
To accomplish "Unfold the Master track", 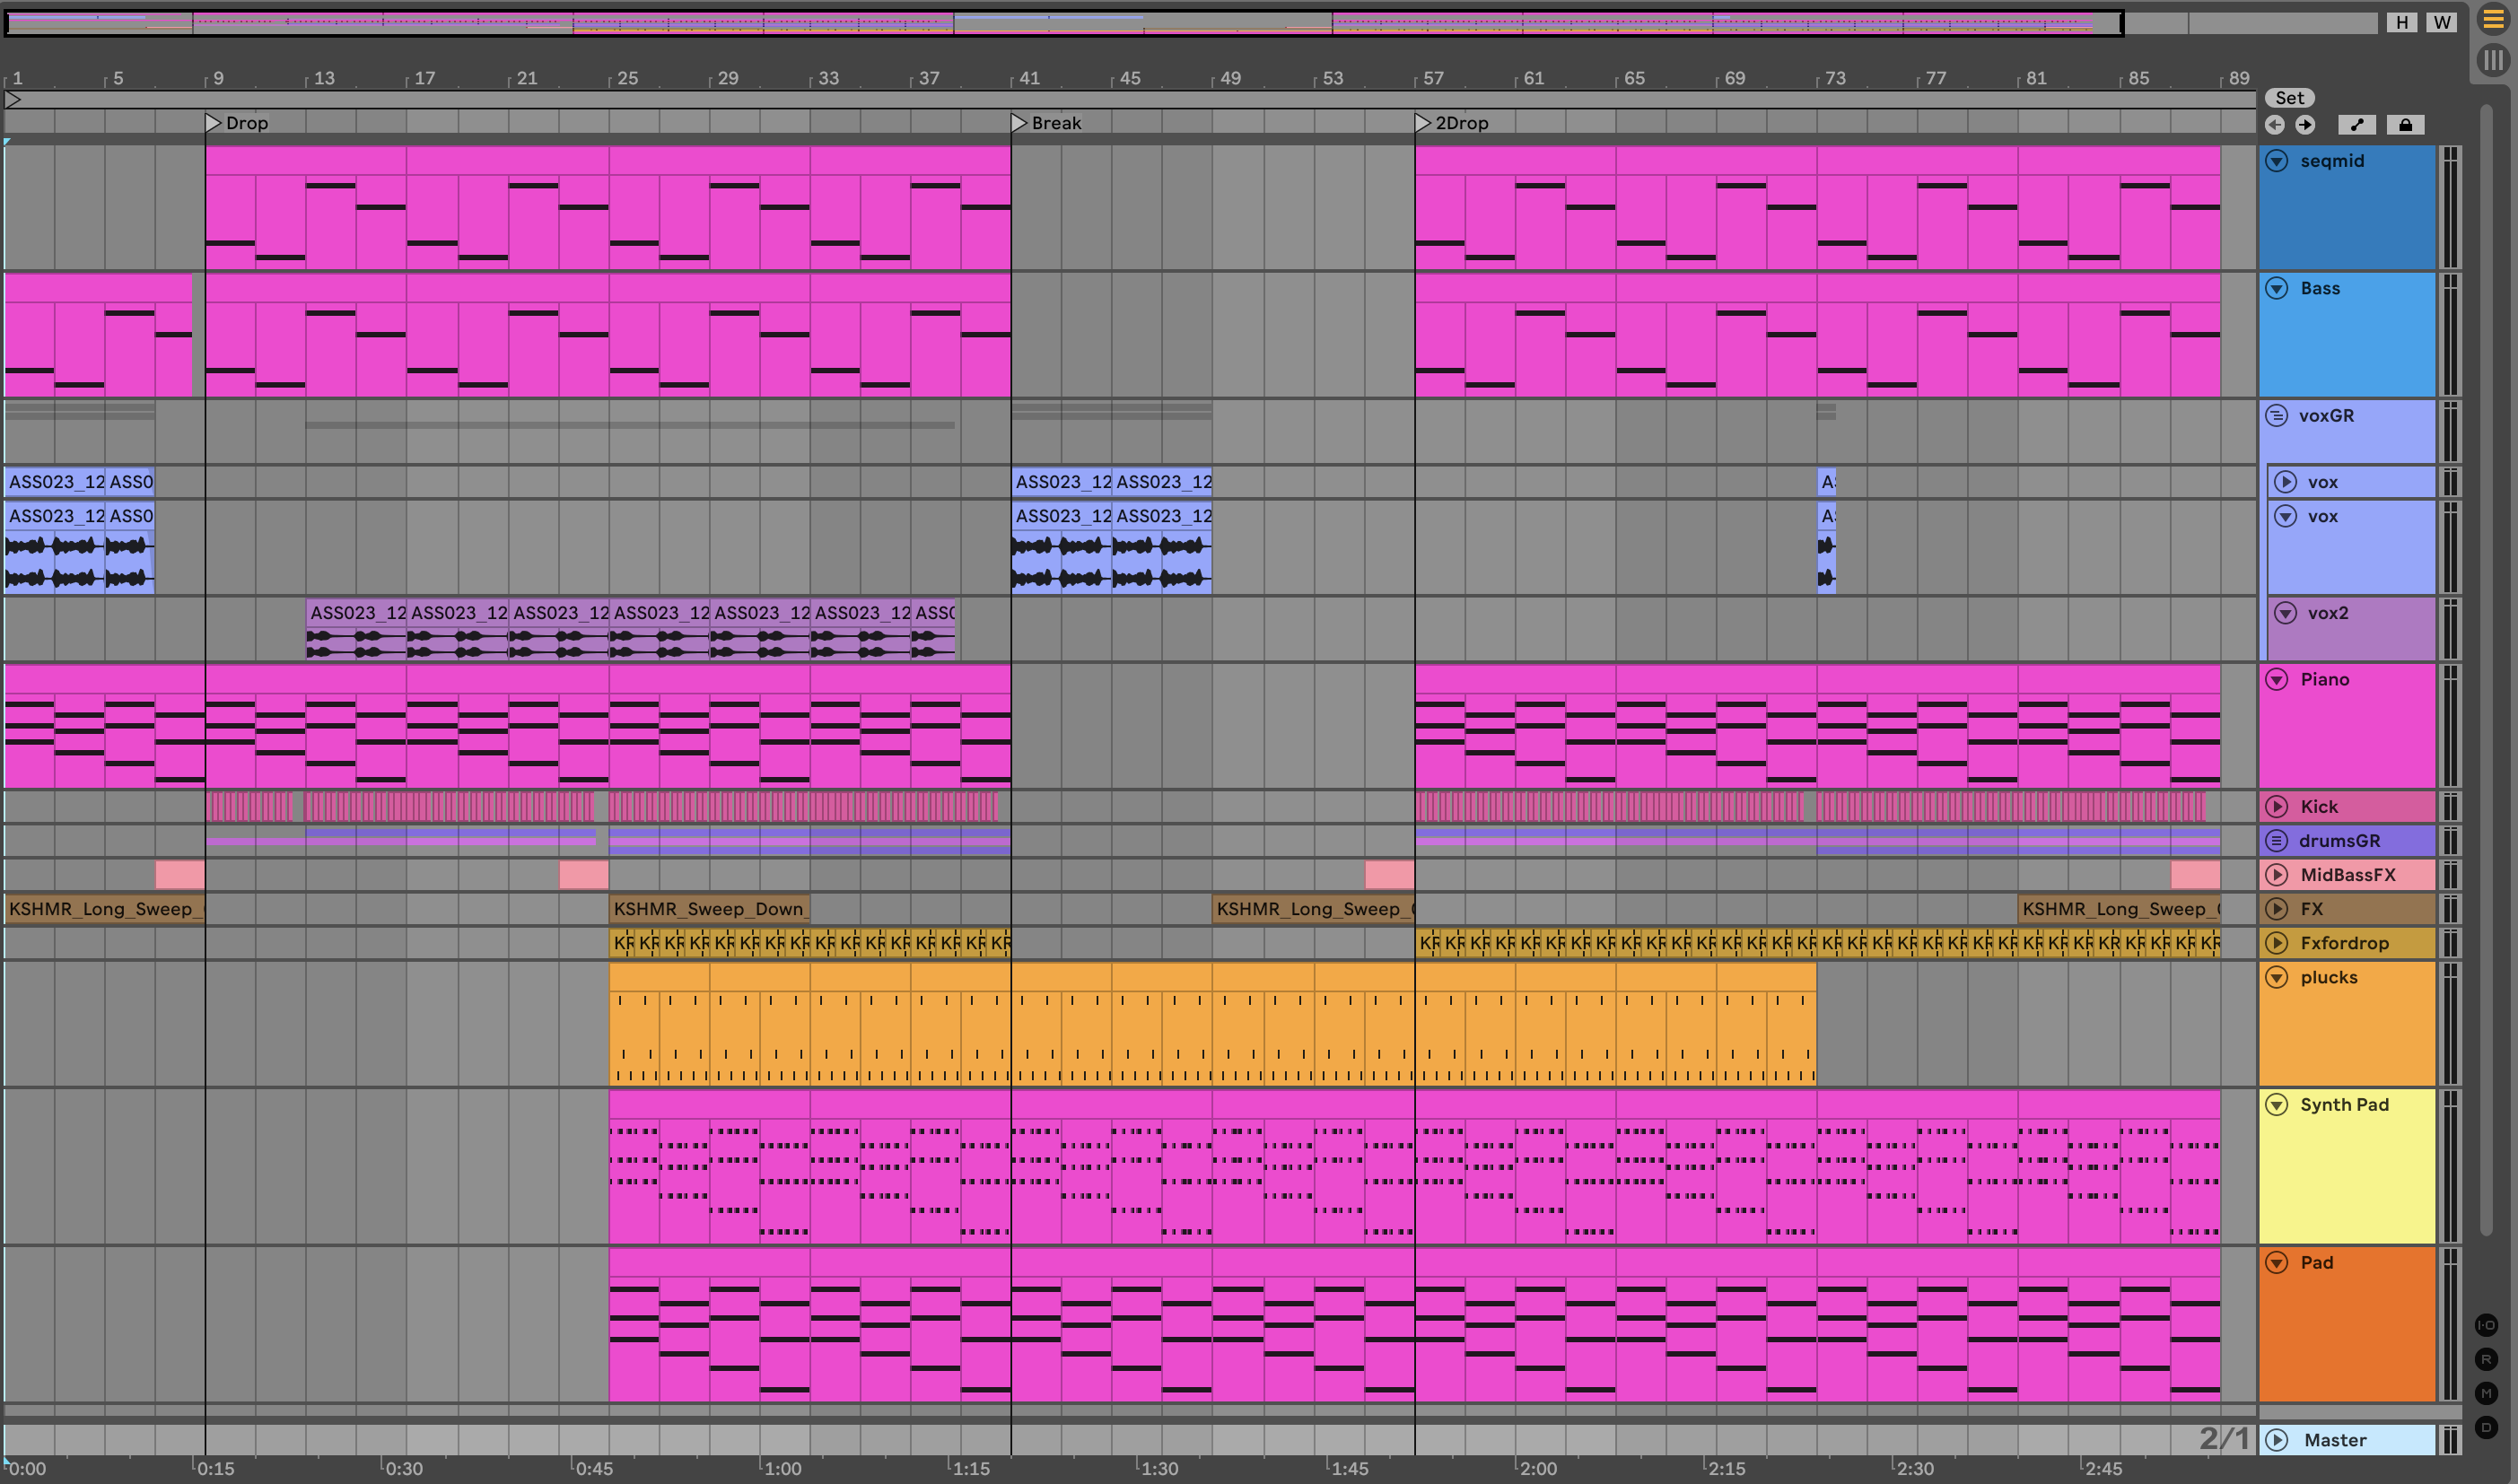I will tap(2277, 1440).
